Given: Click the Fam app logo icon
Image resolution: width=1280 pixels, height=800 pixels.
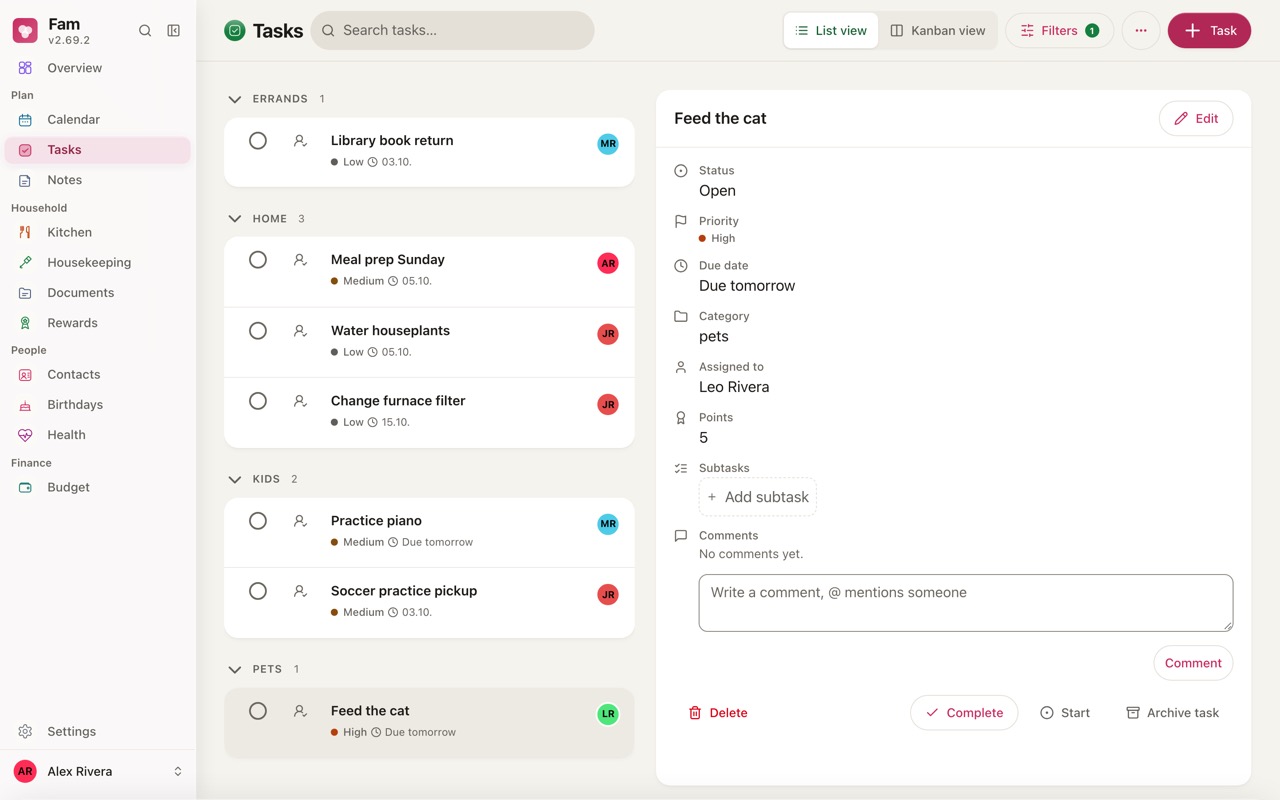Looking at the screenshot, I should 25,31.
